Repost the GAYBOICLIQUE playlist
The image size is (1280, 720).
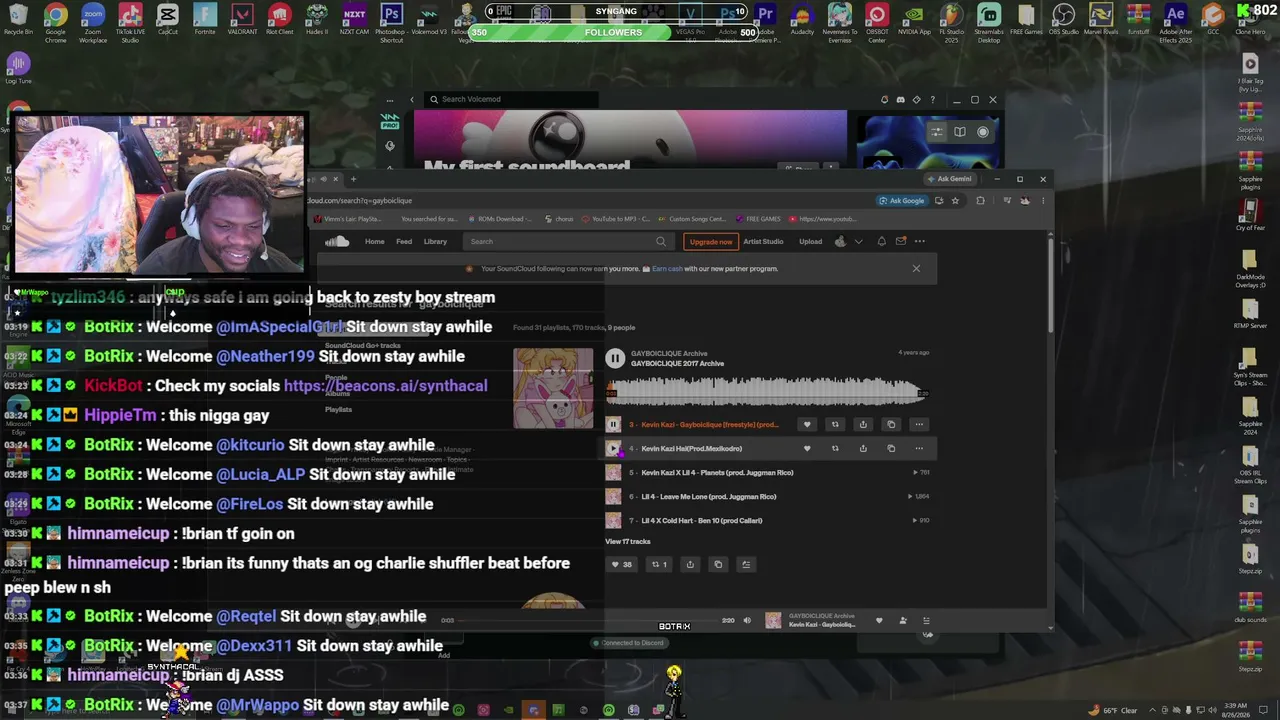[x=659, y=564]
